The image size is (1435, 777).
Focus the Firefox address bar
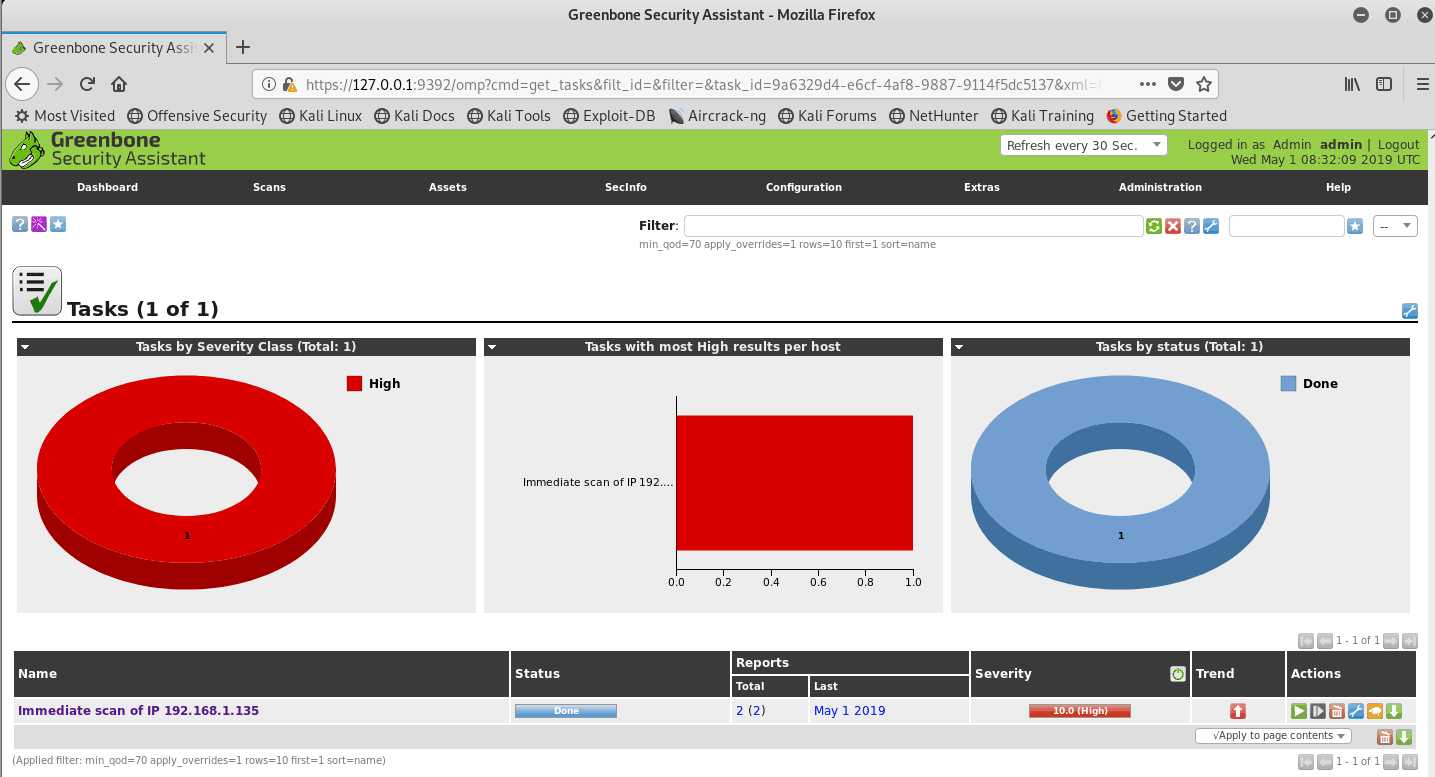[704, 85]
